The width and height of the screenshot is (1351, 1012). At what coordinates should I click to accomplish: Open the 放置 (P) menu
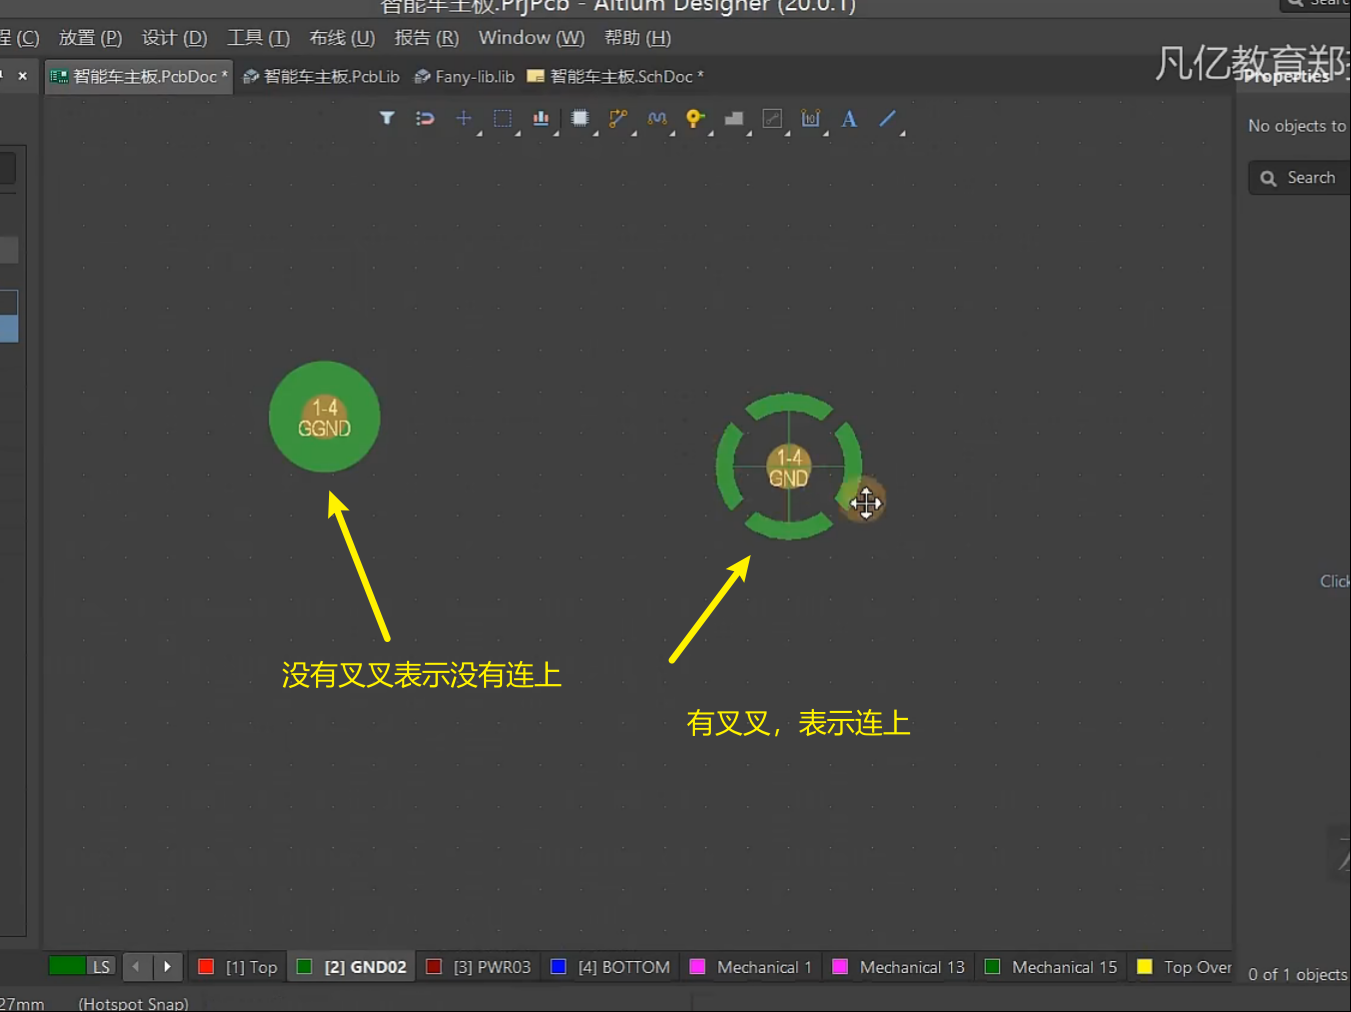(x=90, y=38)
